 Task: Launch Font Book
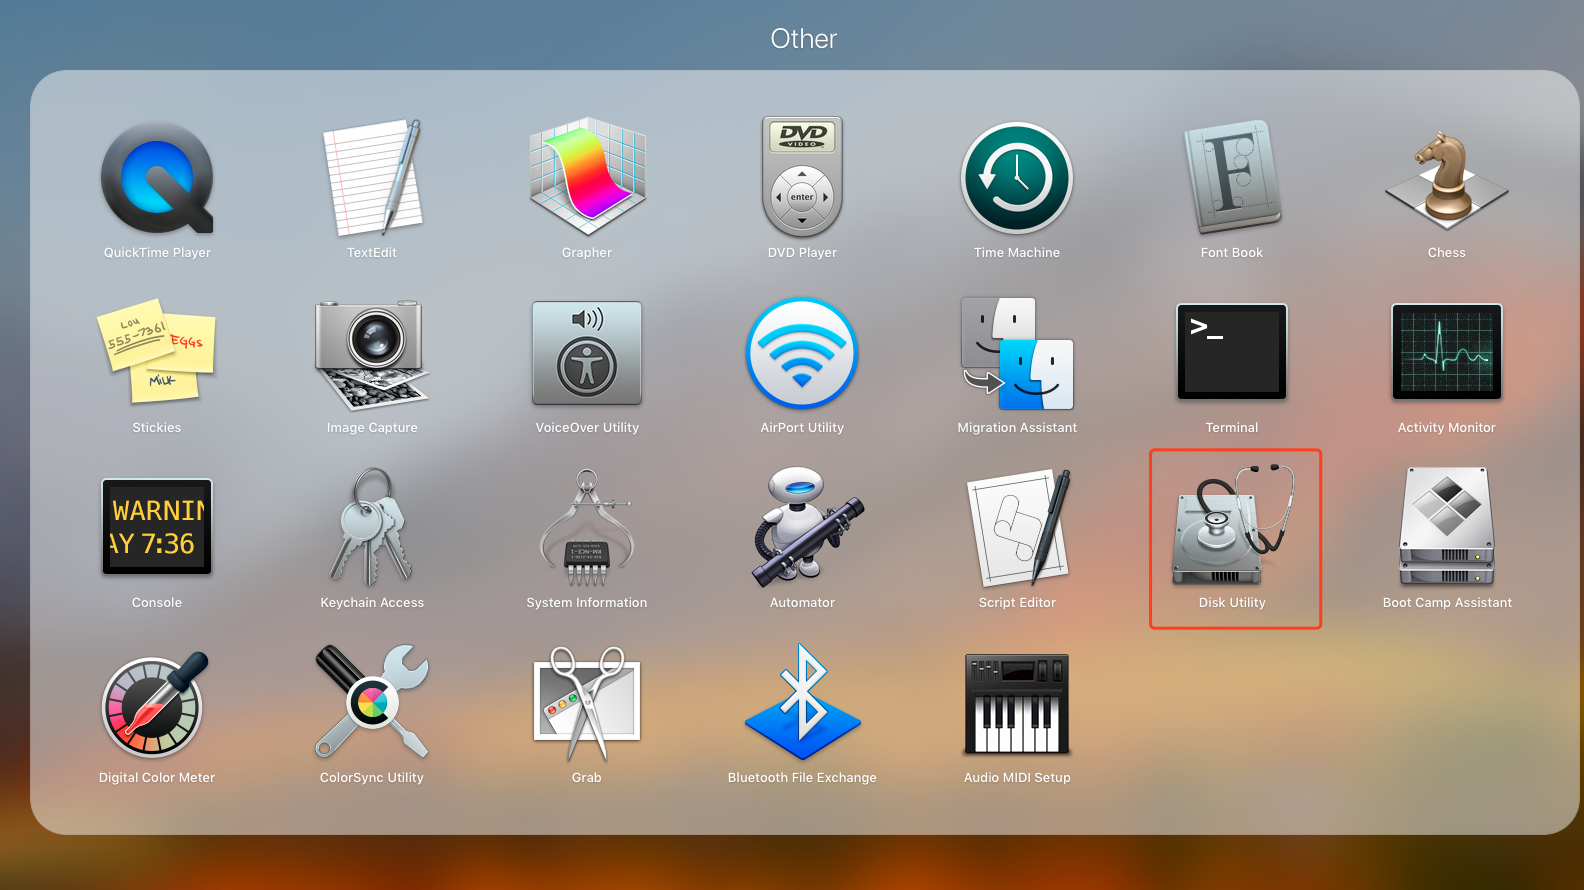click(1232, 178)
